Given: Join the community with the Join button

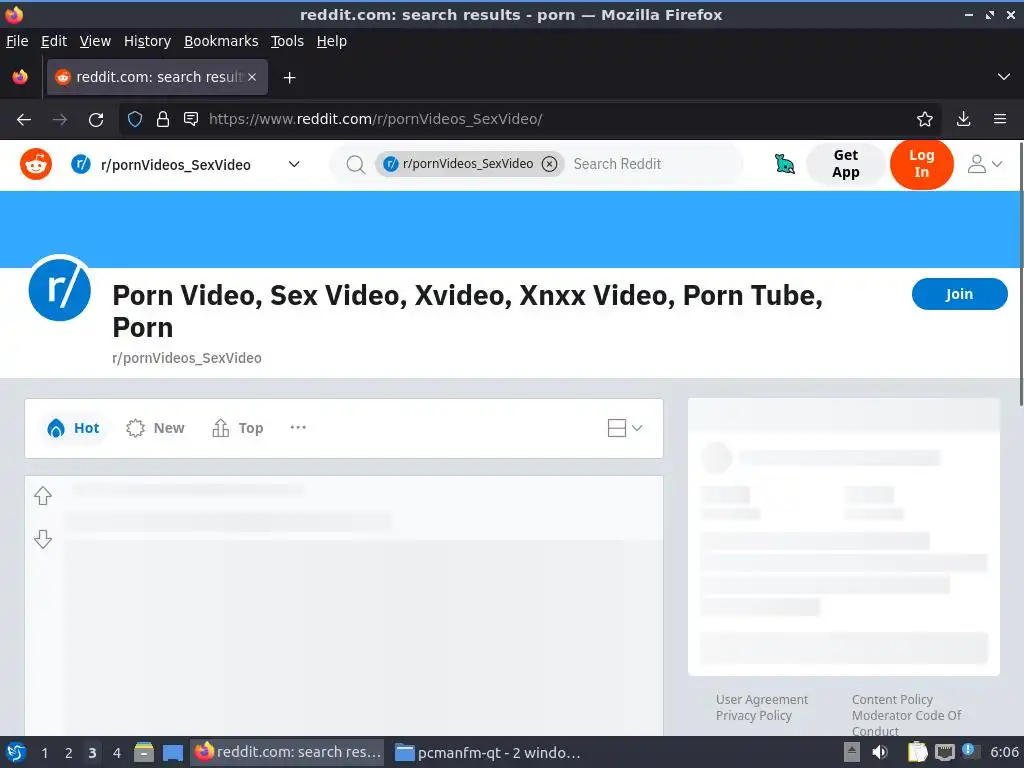Looking at the screenshot, I should pos(959,294).
